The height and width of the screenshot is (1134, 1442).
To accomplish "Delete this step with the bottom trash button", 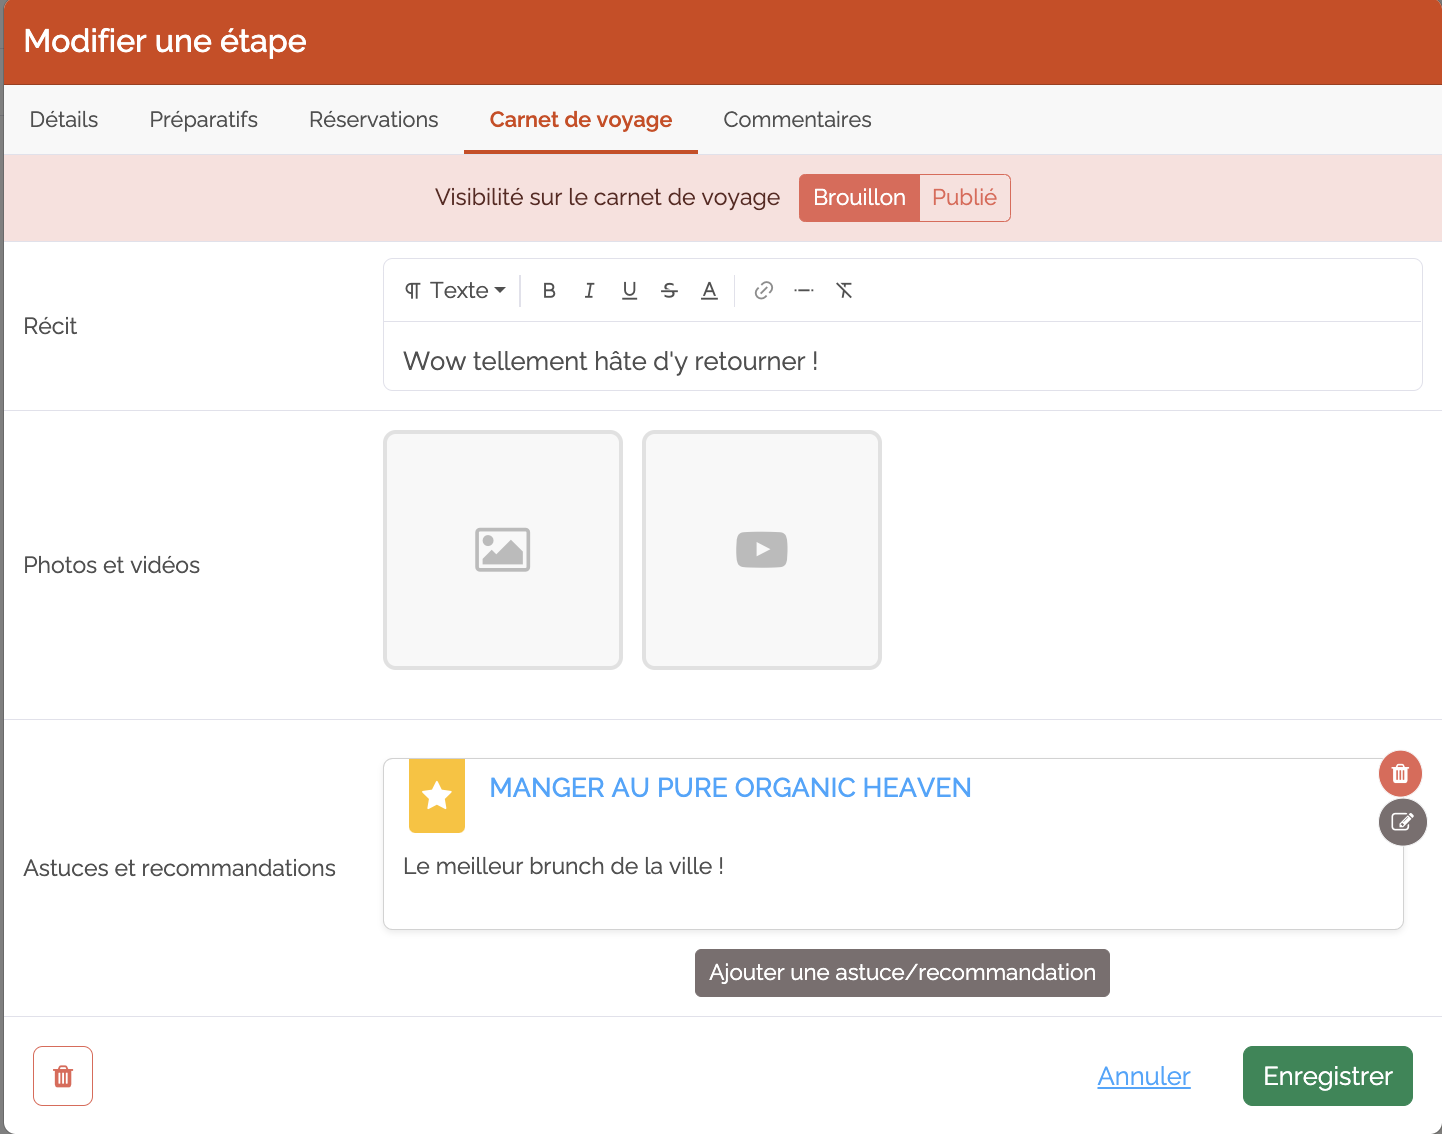I will (x=63, y=1076).
